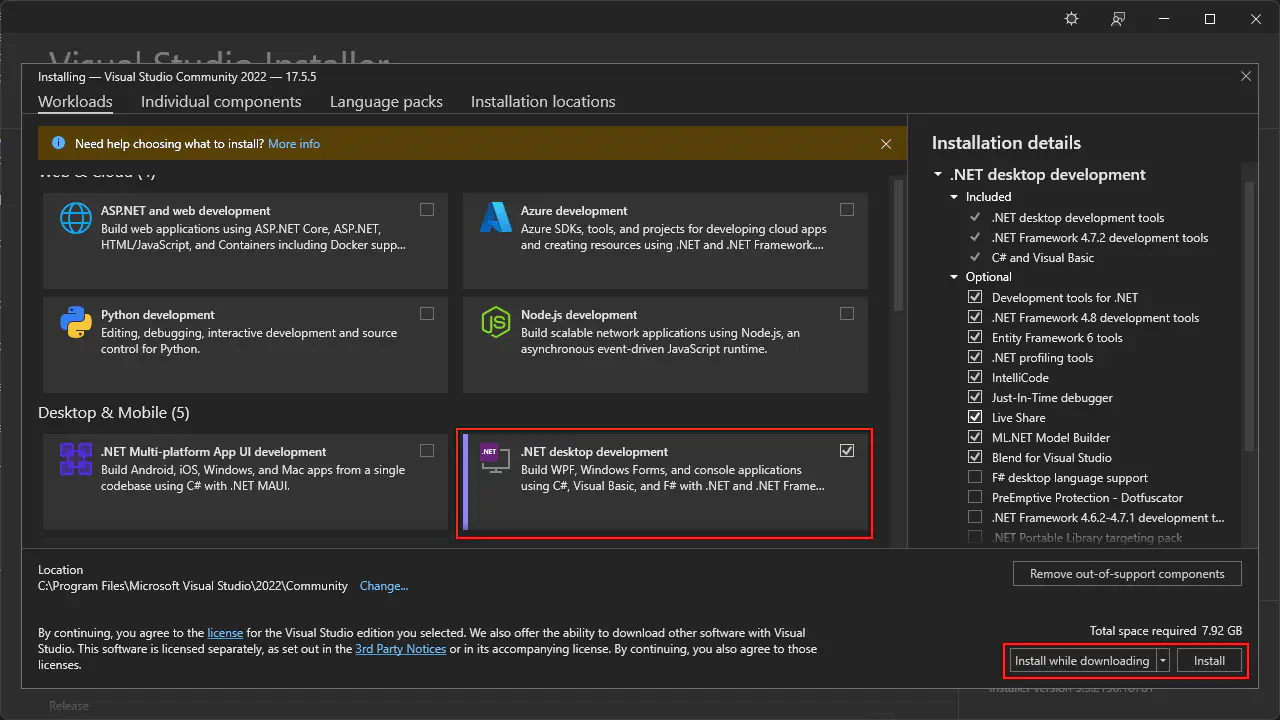Viewport: 1280px width, 720px height.
Task: Collapse the Optional components section
Action: pyautogui.click(x=954, y=277)
